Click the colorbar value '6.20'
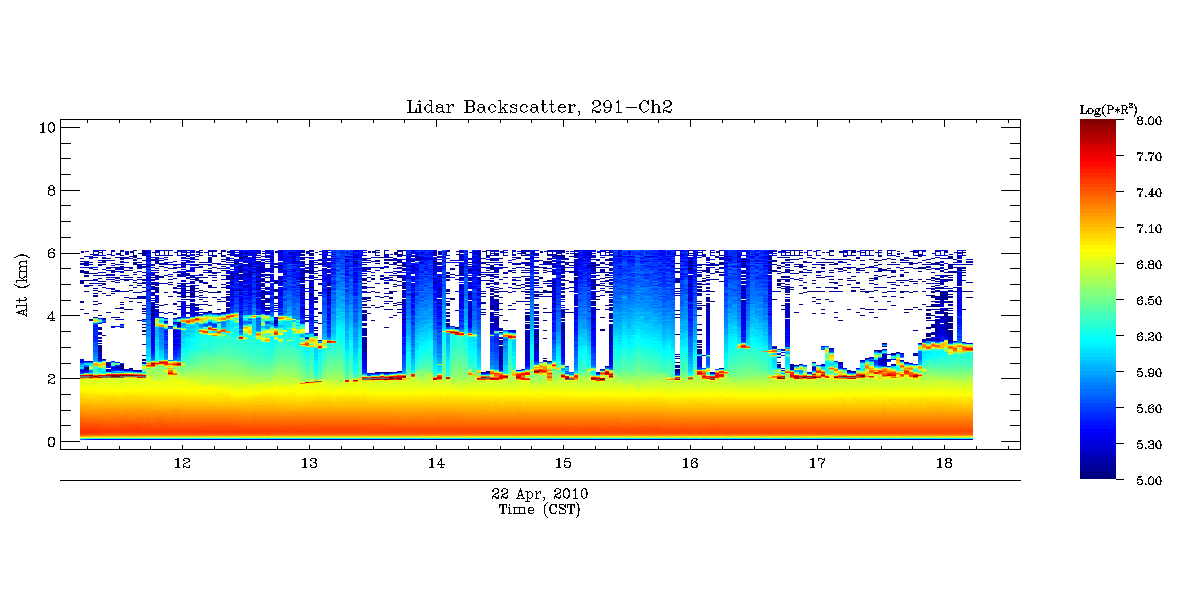Image resolution: width=1200 pixels, height=600 pixels. pos(1148,337)
